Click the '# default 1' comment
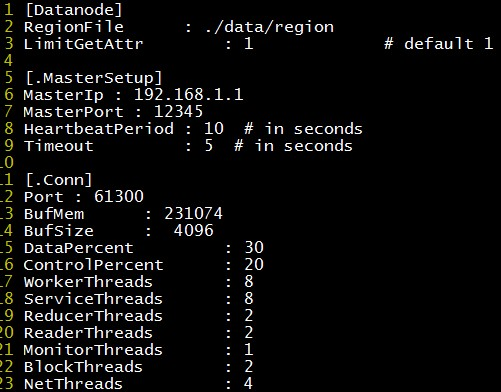 [x=438, y=44]
